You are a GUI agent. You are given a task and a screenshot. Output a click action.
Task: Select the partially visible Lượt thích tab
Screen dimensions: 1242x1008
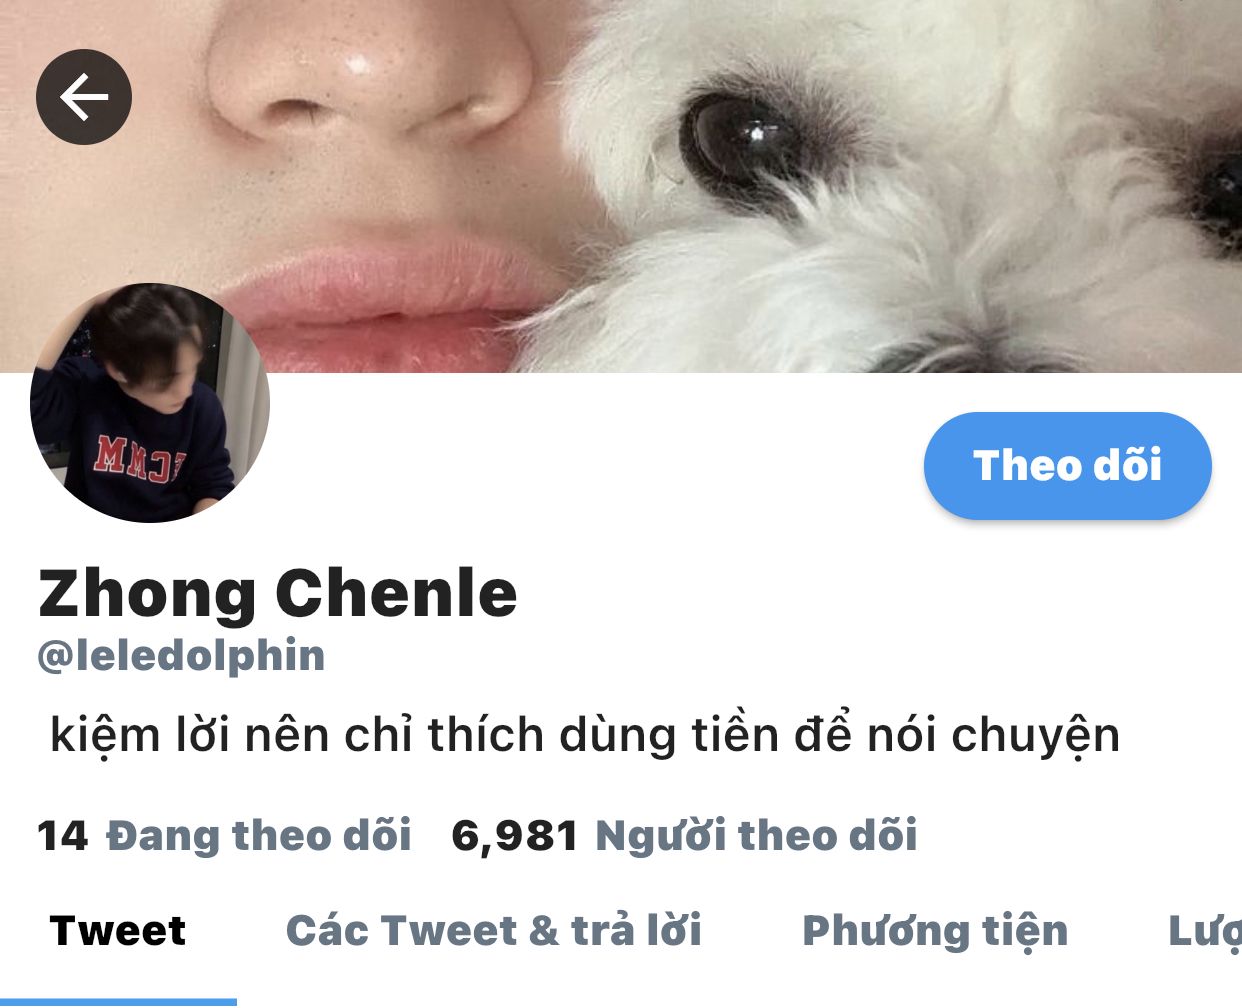pos(1205,932)
